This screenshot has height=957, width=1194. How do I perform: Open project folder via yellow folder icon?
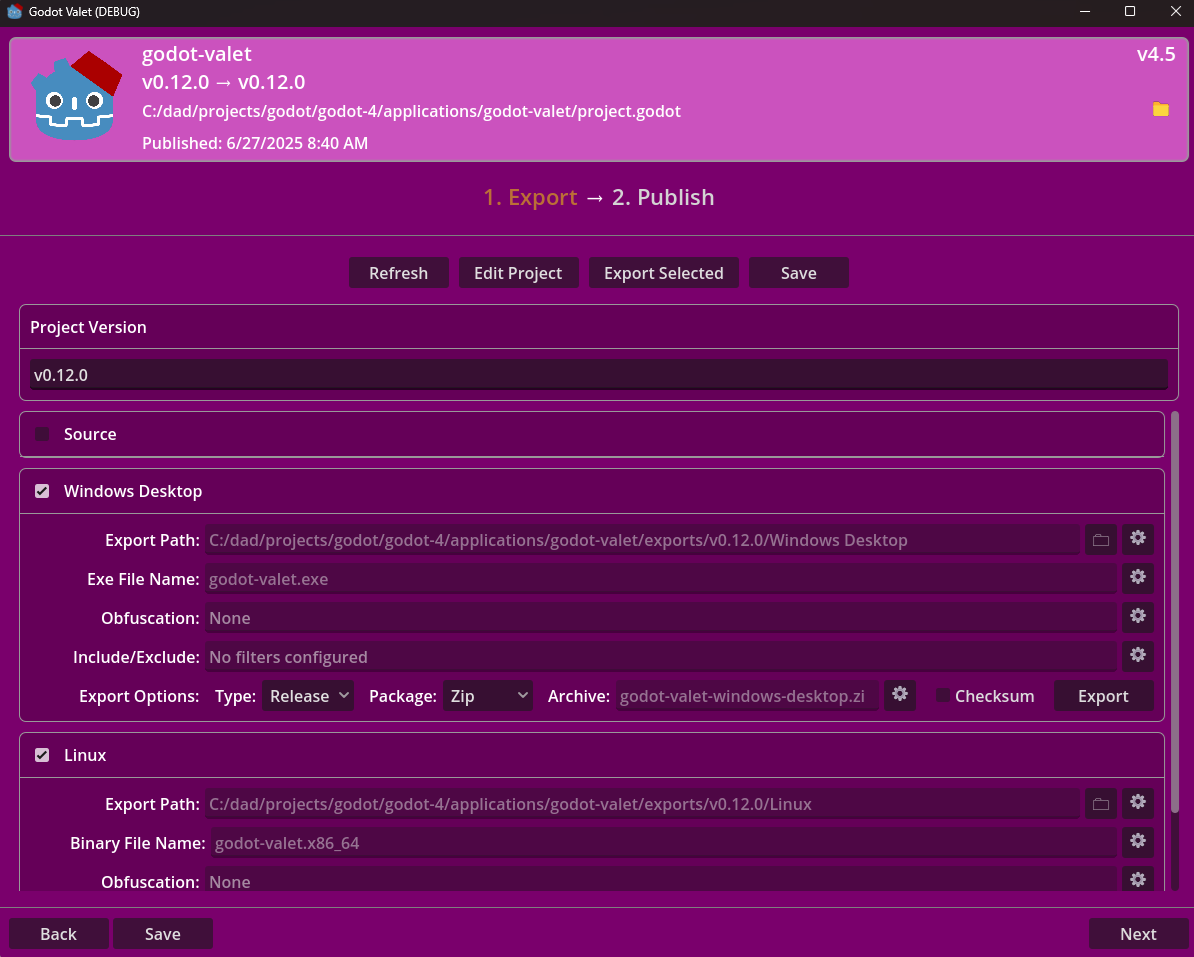(1160, 110)
